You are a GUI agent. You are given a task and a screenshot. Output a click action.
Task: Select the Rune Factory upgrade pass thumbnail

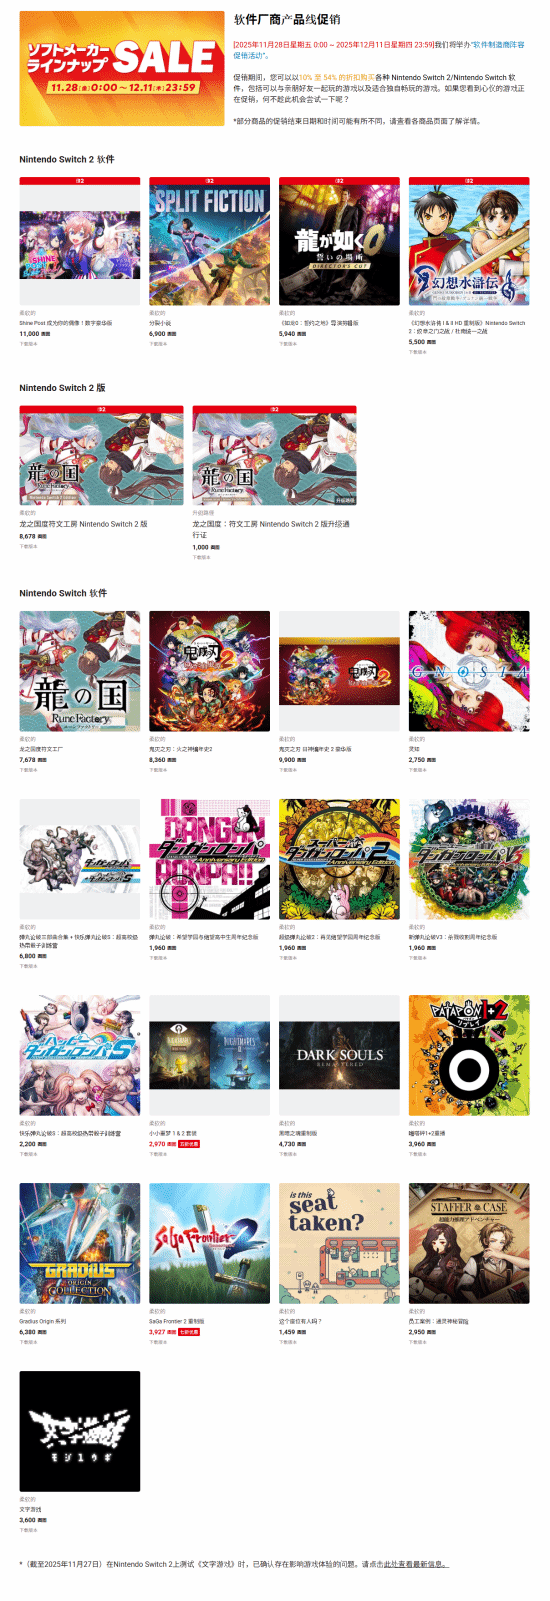(x=274, y=456)
